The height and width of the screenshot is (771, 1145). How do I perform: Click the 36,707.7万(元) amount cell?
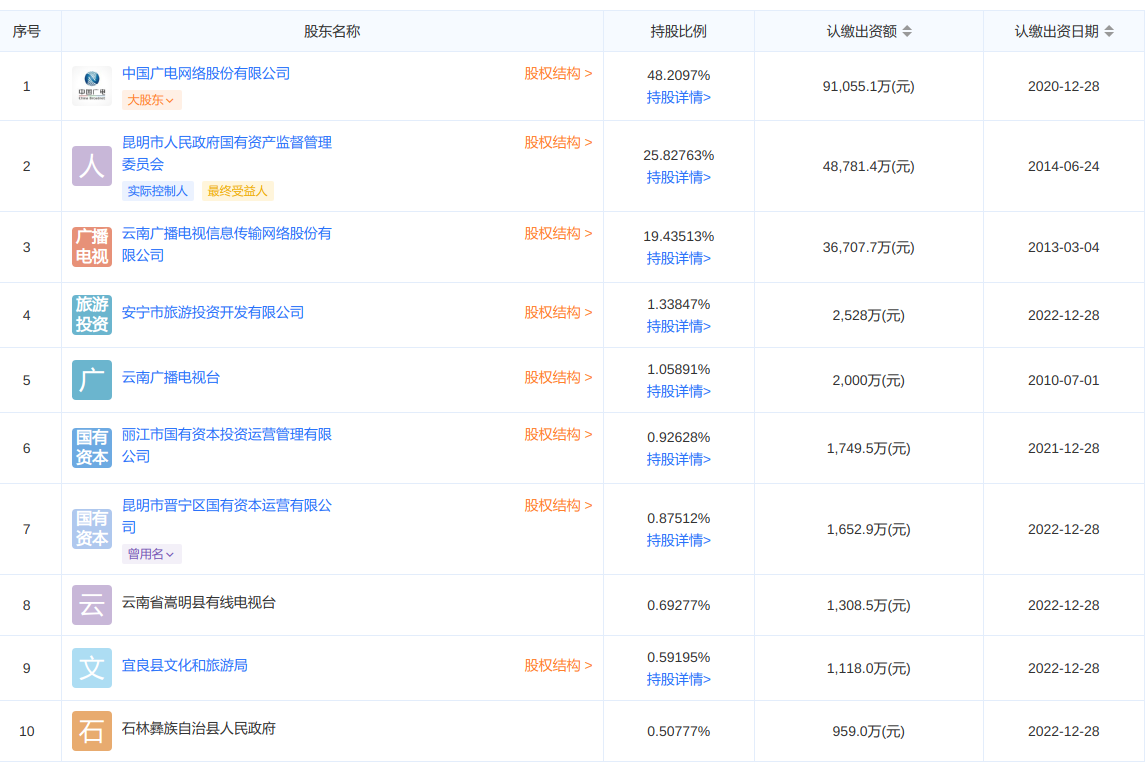point(868,248)
